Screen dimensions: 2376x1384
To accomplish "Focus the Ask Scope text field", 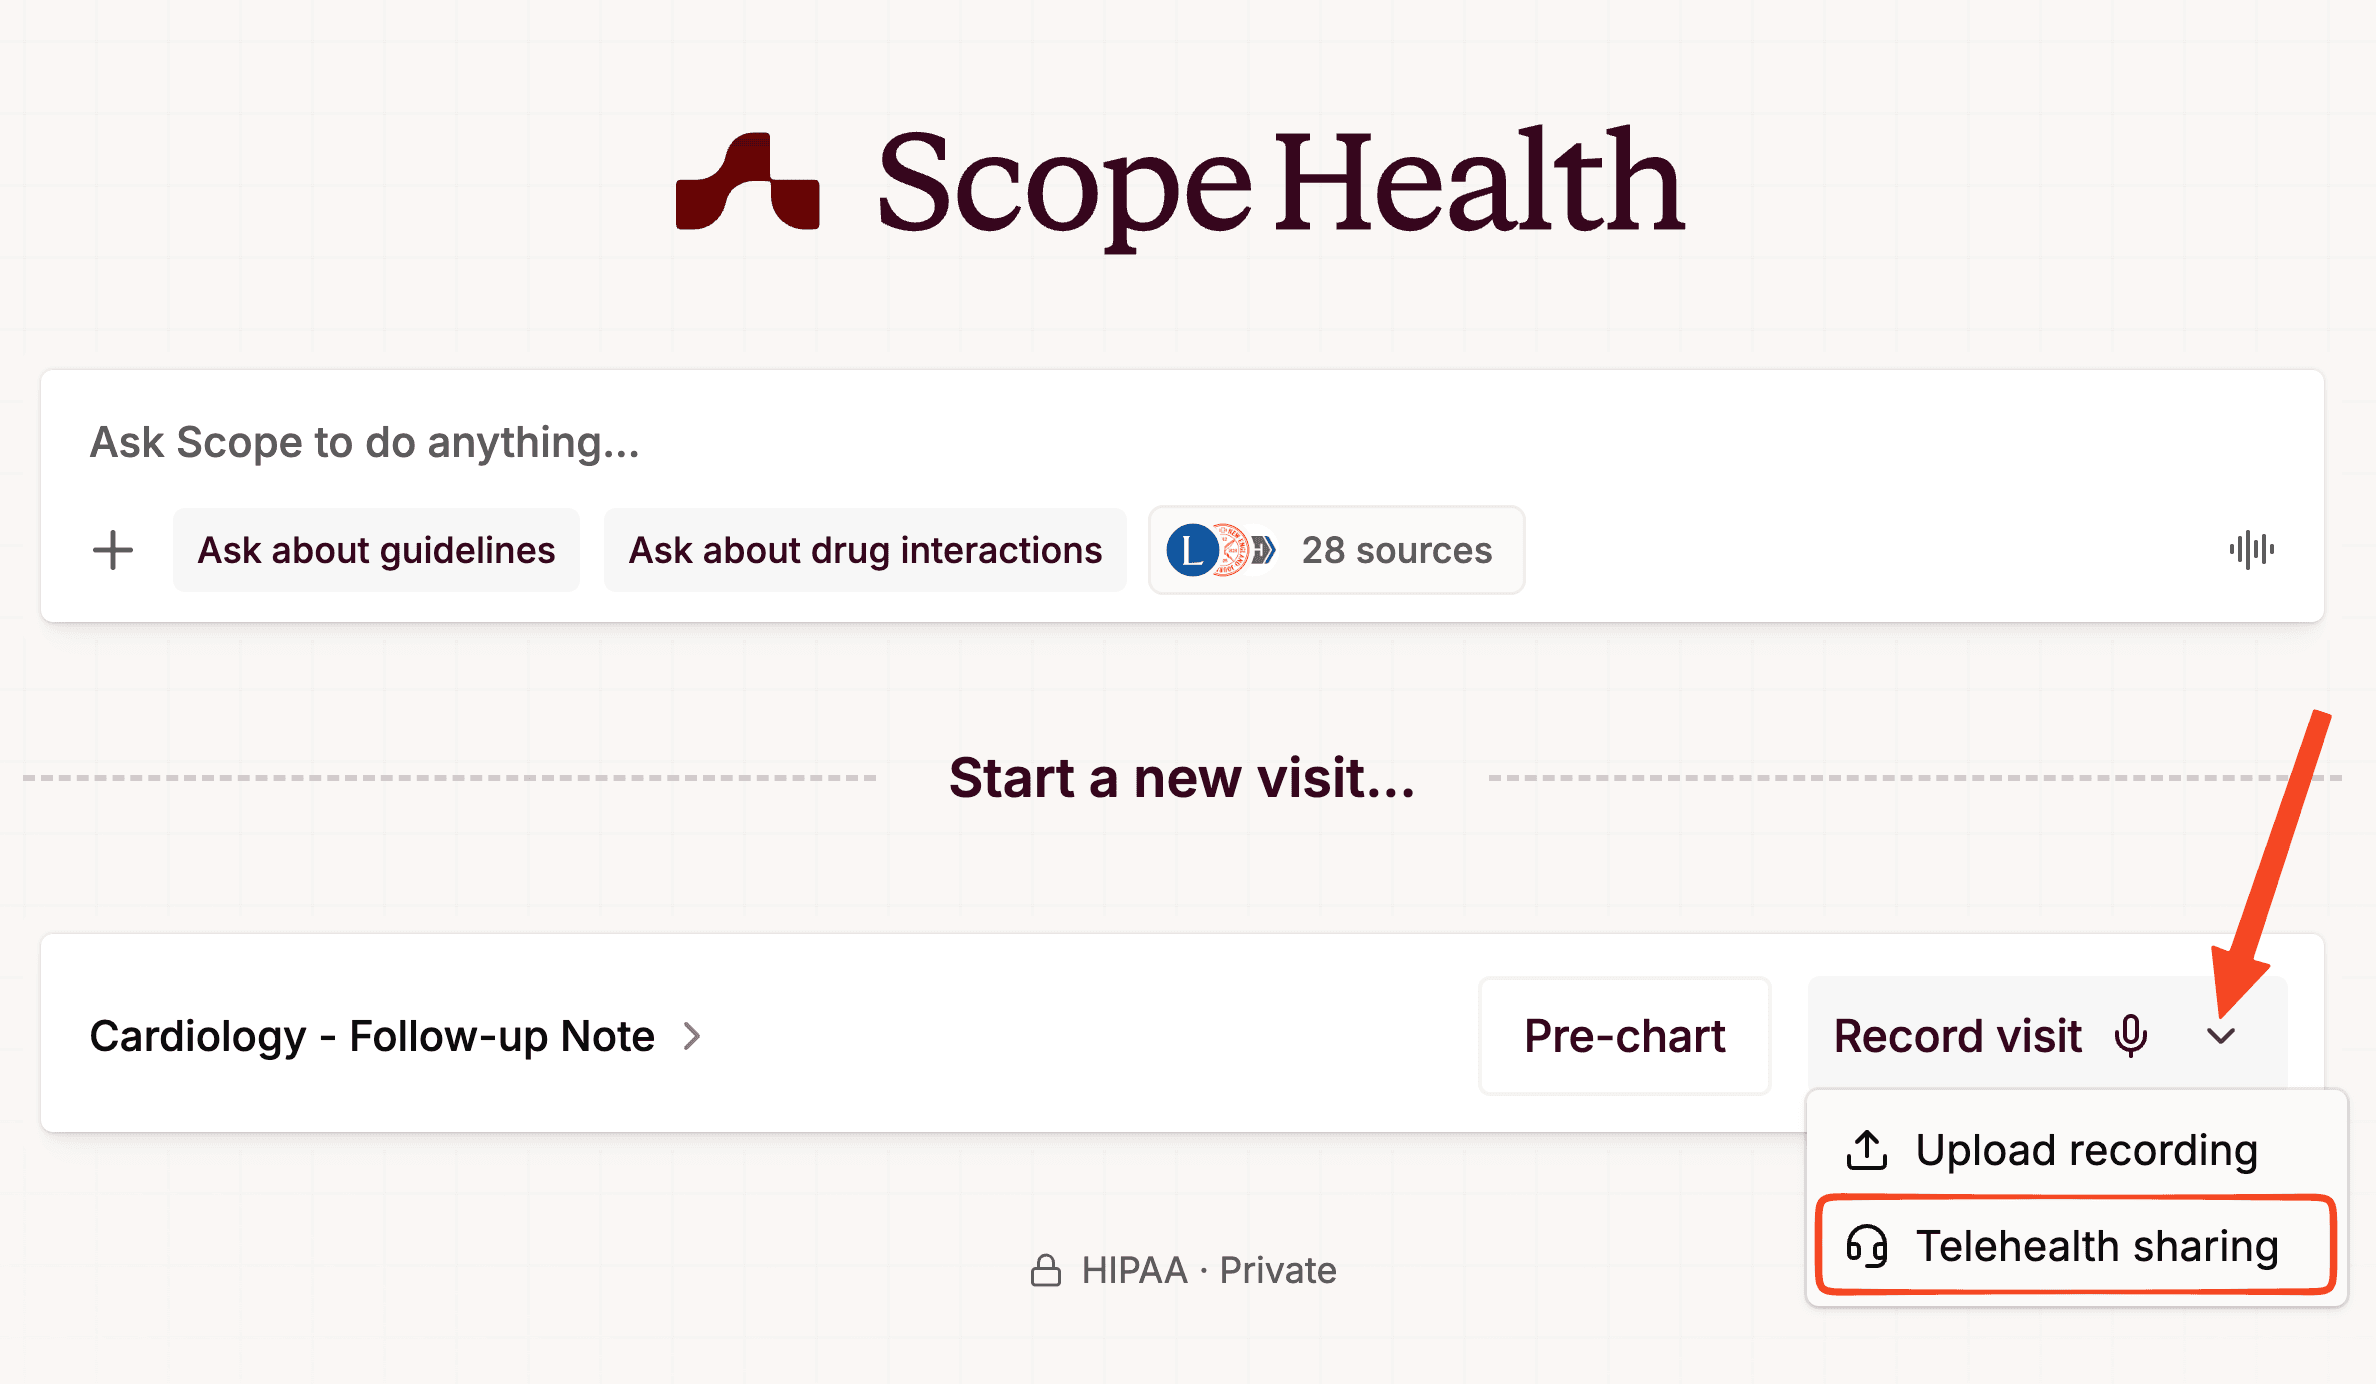I will 1000,442.
